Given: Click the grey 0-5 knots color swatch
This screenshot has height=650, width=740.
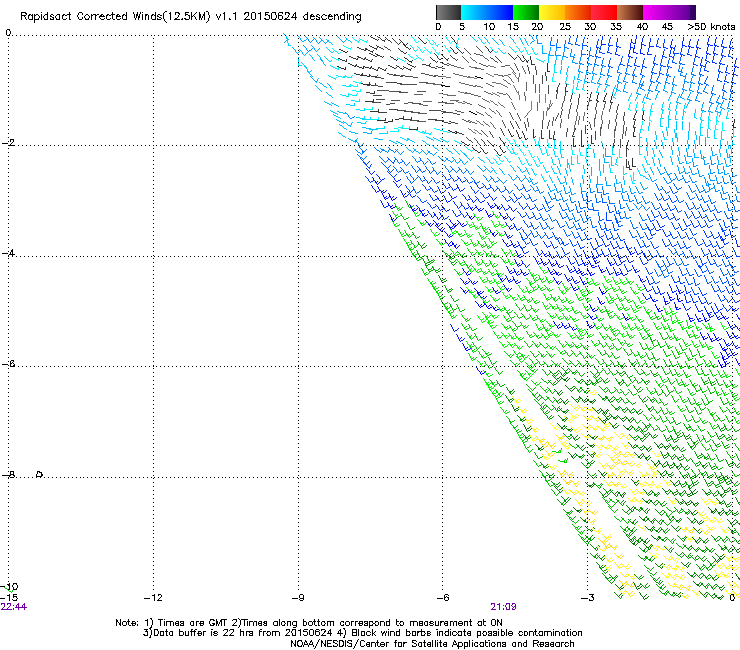Looking at the screenshot, I should (x=448, y=12).
